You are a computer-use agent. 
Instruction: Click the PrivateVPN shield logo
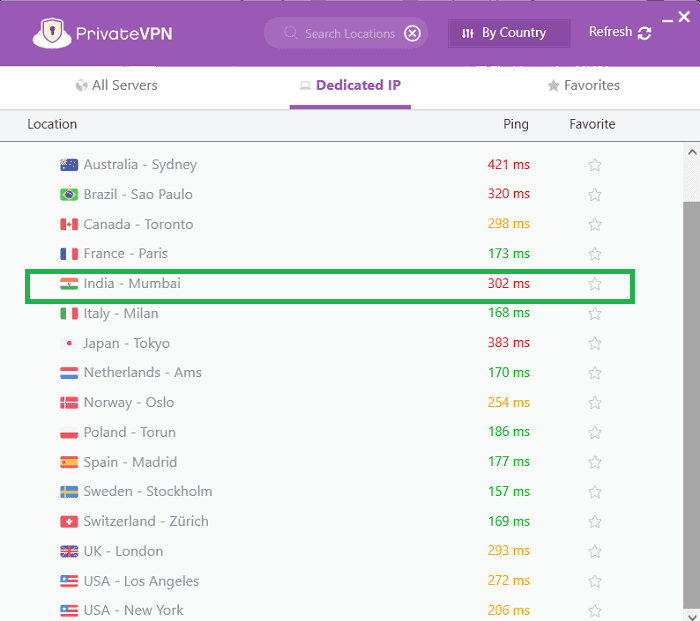pos(52,33)
